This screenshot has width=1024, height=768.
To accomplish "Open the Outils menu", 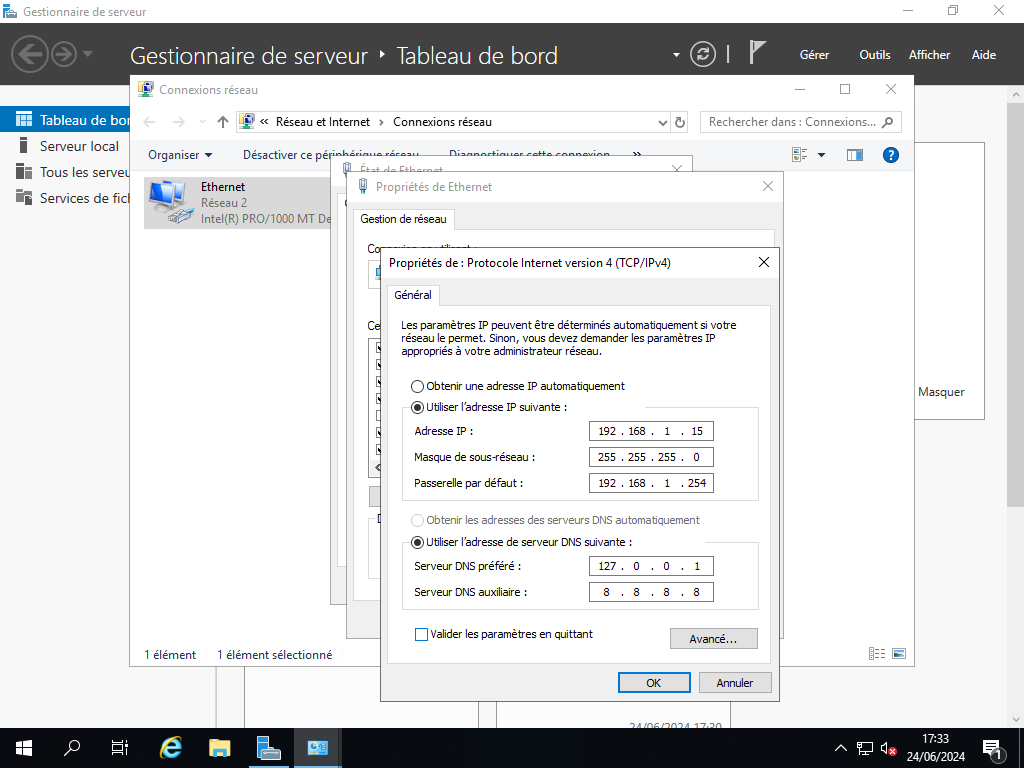I will pos(874,55).
